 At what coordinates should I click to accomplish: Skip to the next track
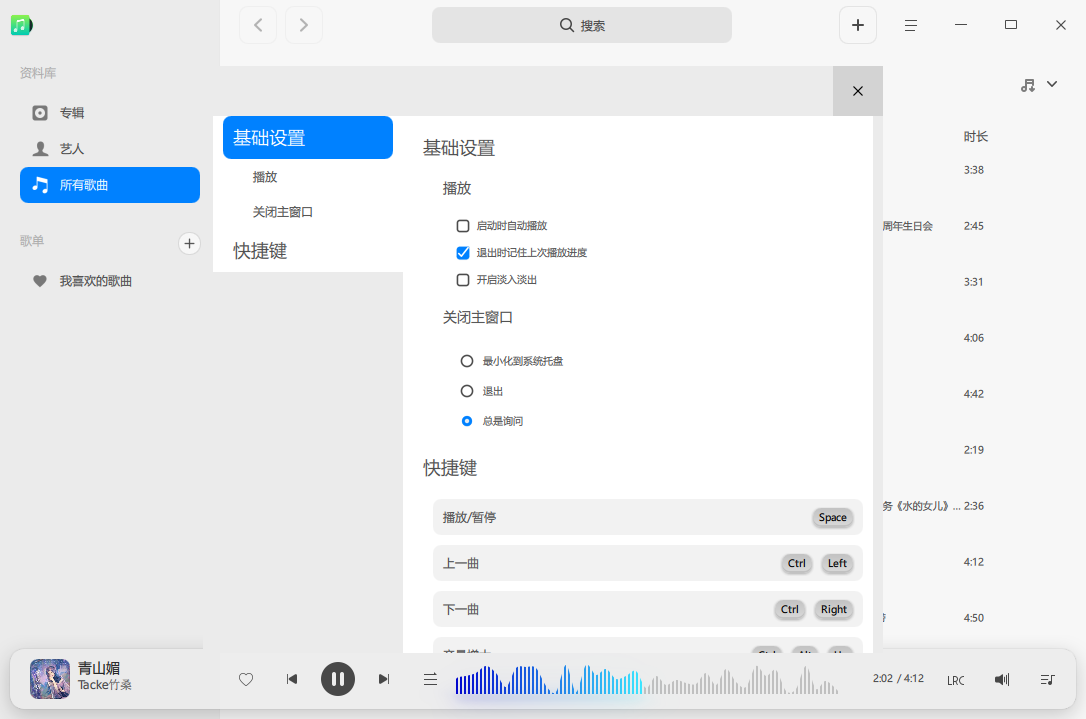[x=384, y=680]
